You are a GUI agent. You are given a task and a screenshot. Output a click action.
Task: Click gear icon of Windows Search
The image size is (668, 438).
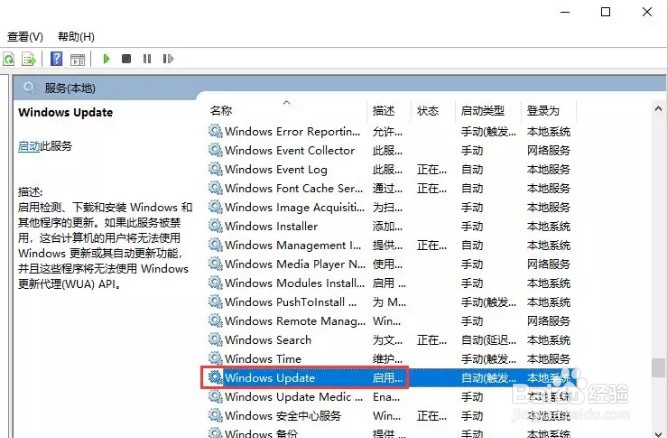215,340
